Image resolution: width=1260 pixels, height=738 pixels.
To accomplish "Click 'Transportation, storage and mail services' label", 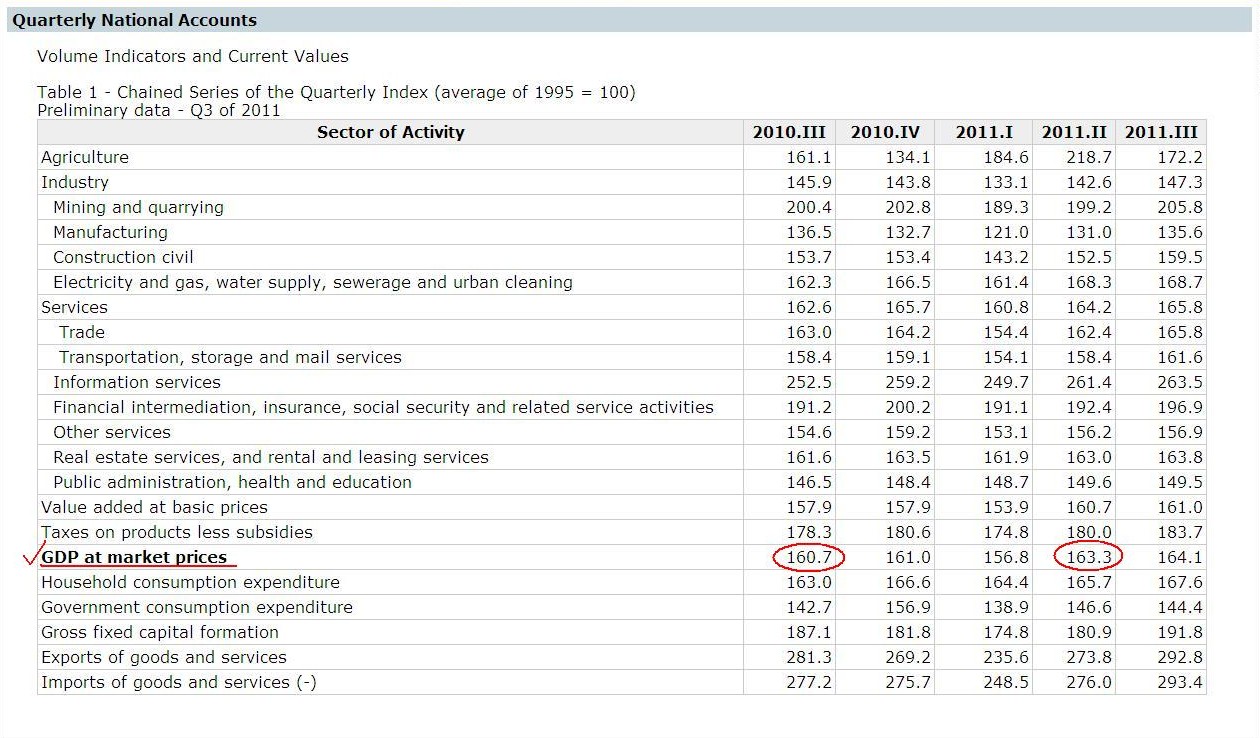I will coord(230,357).
